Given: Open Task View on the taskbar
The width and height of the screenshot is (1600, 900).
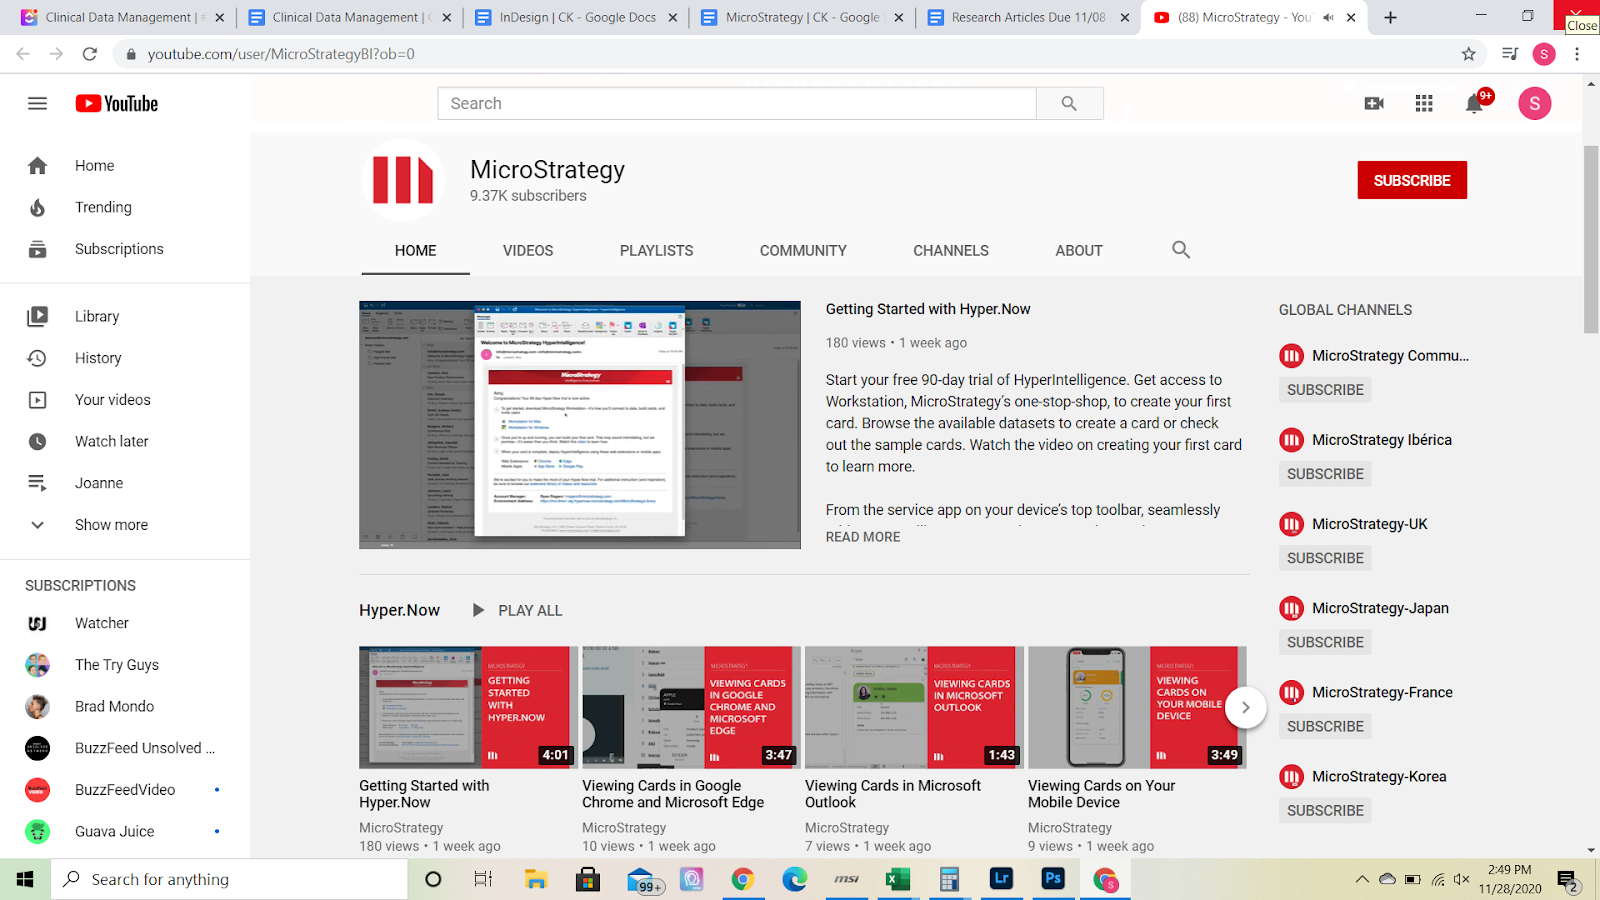Looking at the screenshot, I should 483,879.
